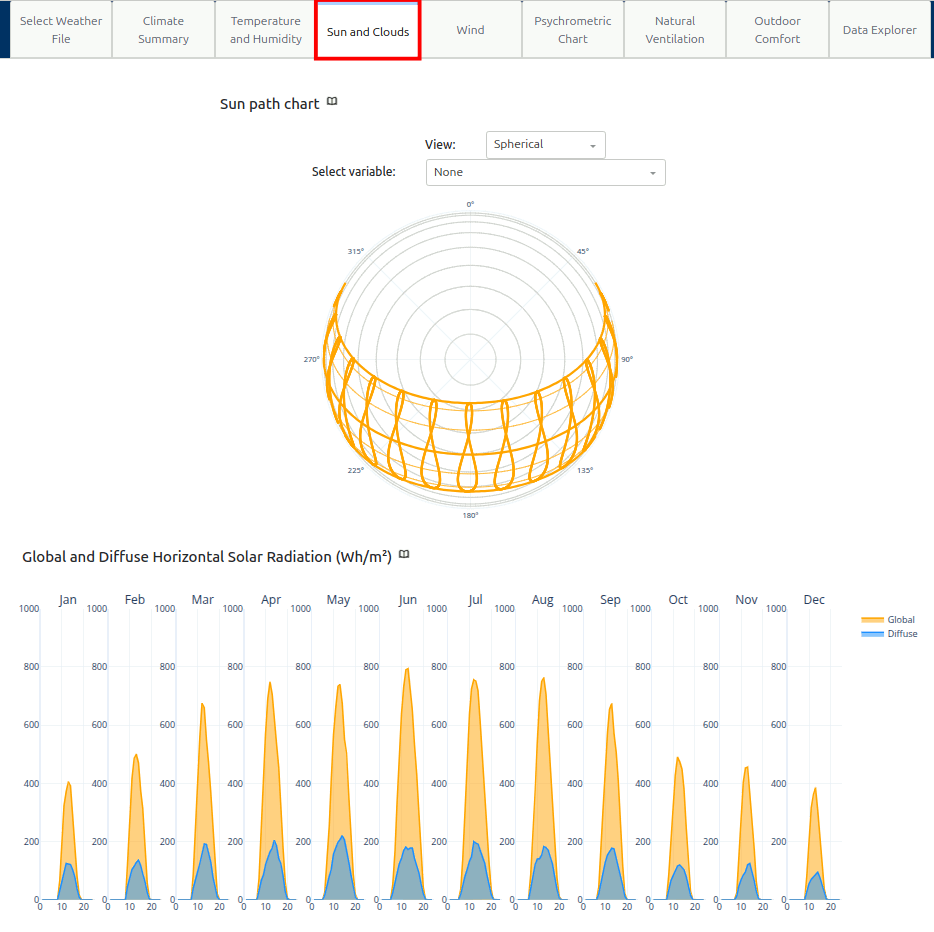Open the info book icon beside Sun path chart
934x932 pixels.
tap(333, 102)
